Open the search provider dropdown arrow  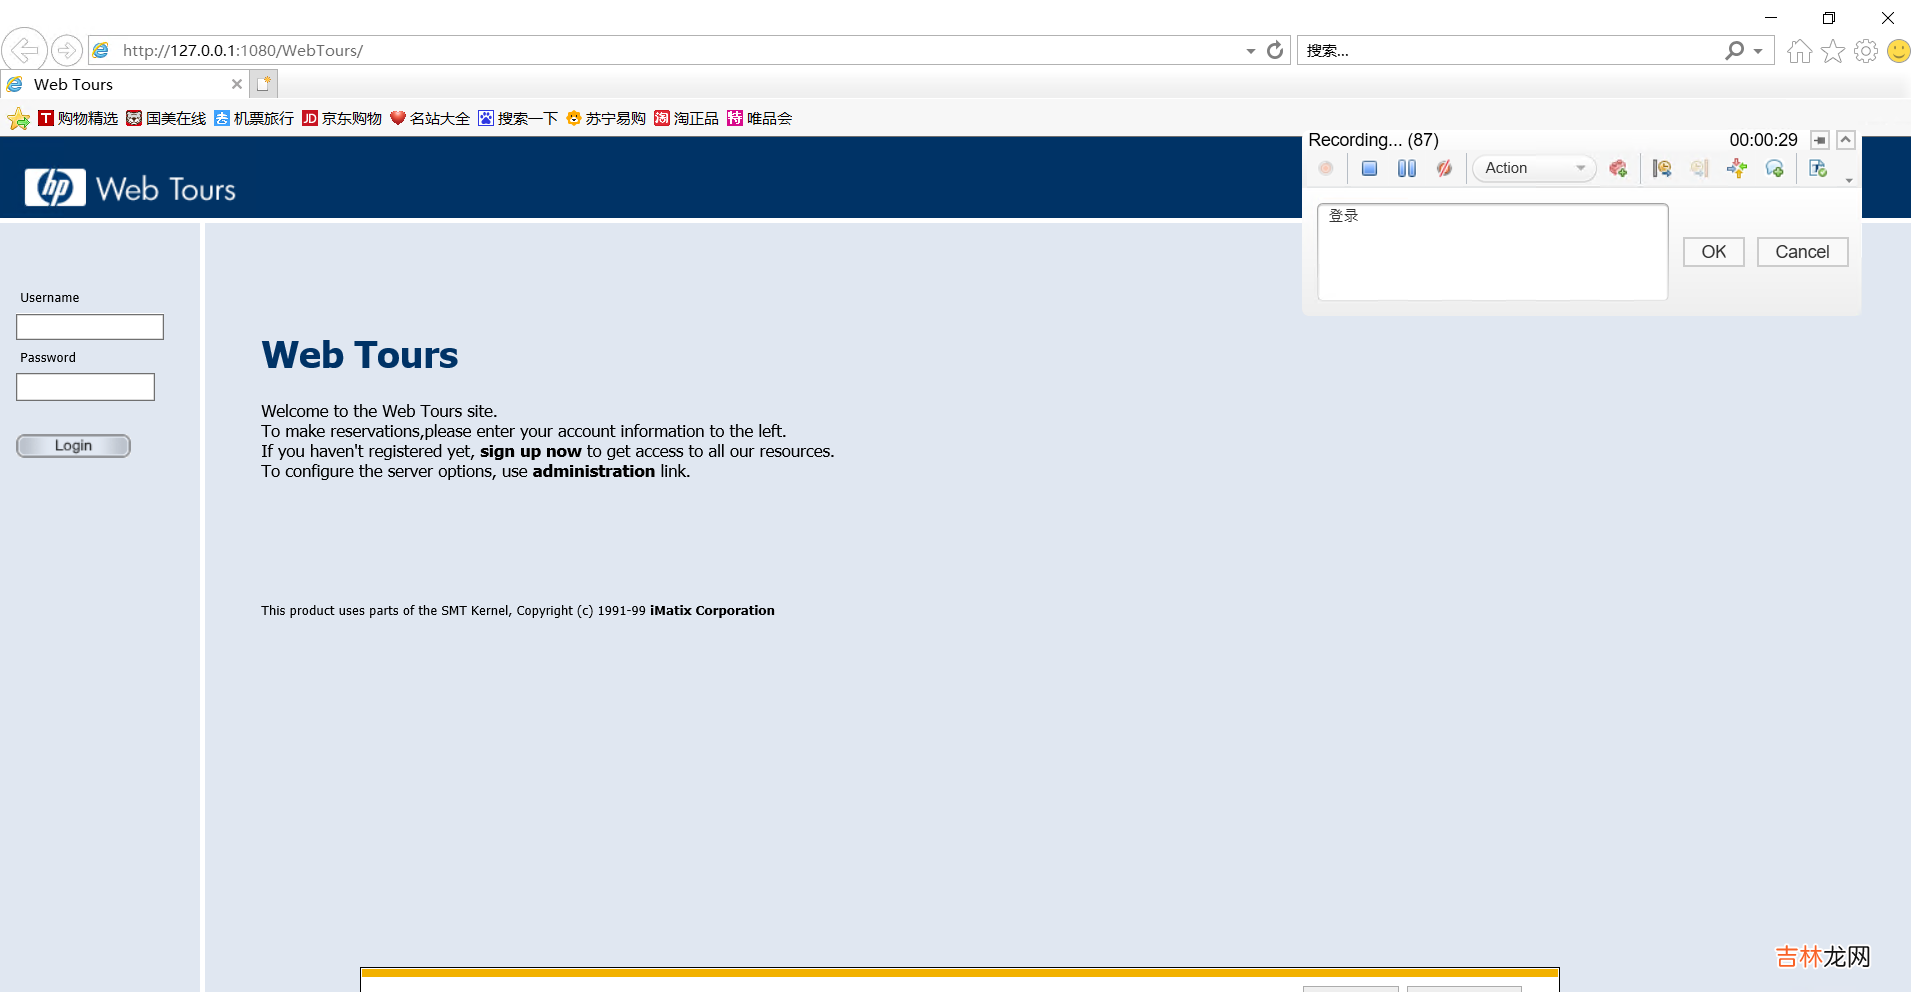tap(1758, 51)
